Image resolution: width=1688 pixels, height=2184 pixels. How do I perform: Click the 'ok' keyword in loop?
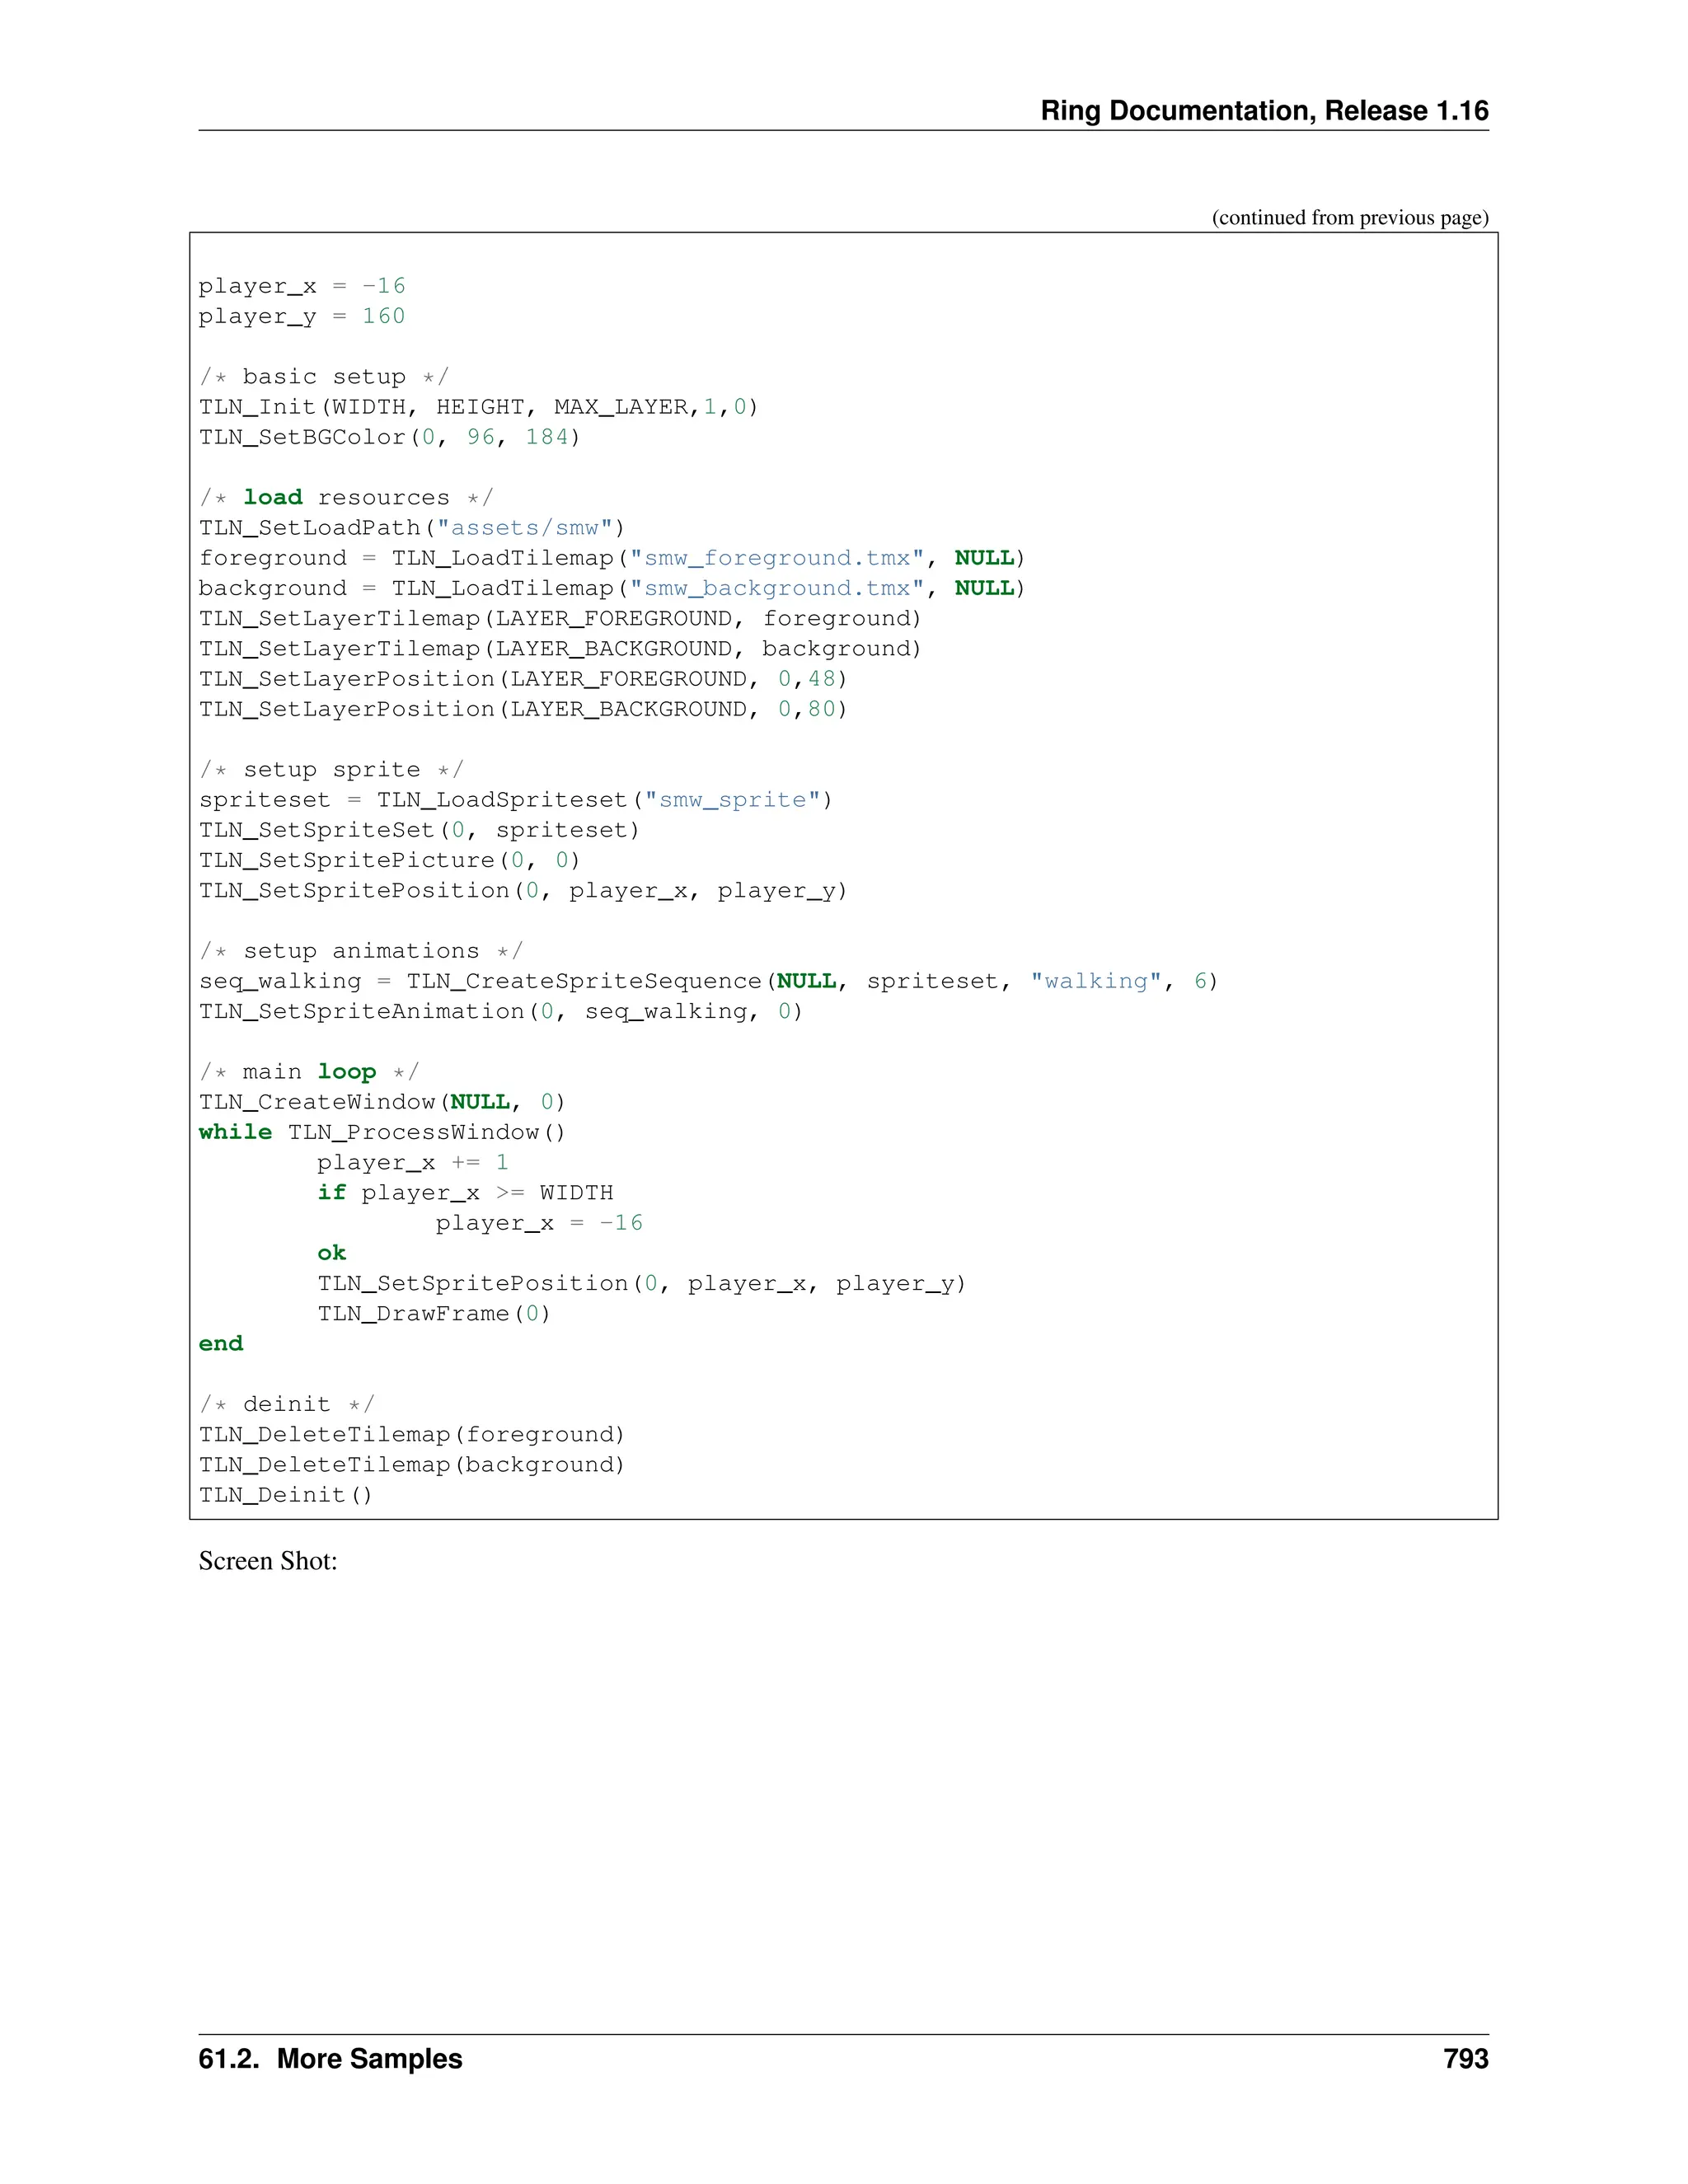coord(331,1253)
